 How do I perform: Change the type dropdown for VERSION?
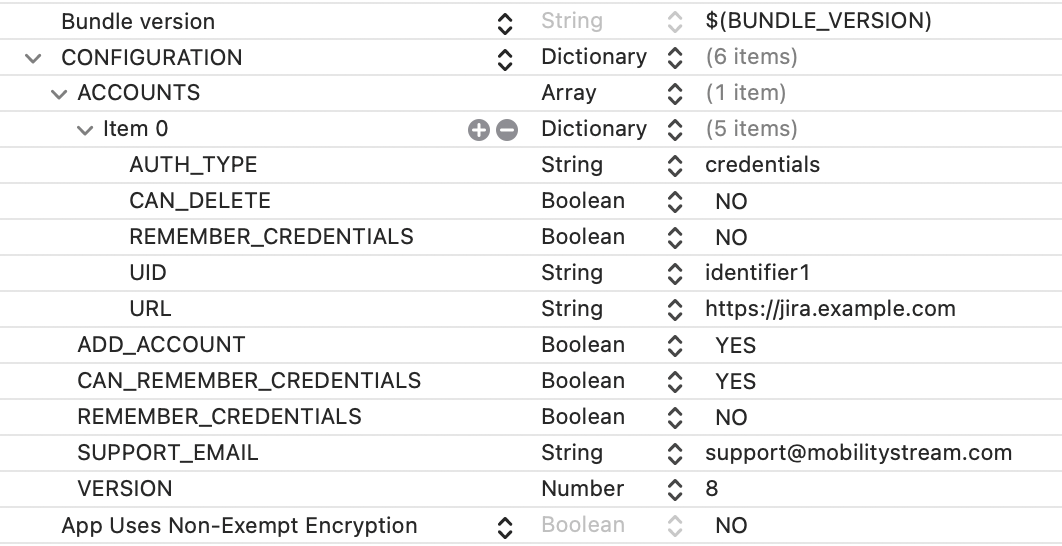pos(675,490)
